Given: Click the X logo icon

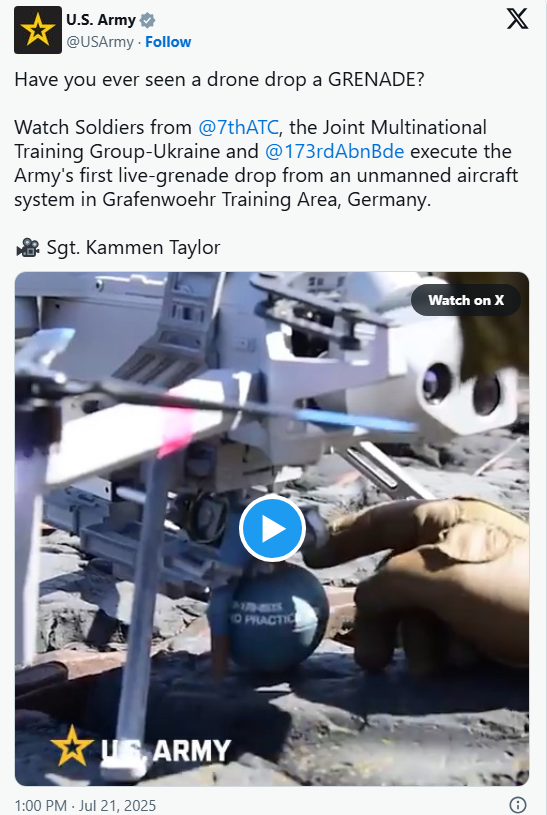Looking at the screenshot, I should point(517,19).
